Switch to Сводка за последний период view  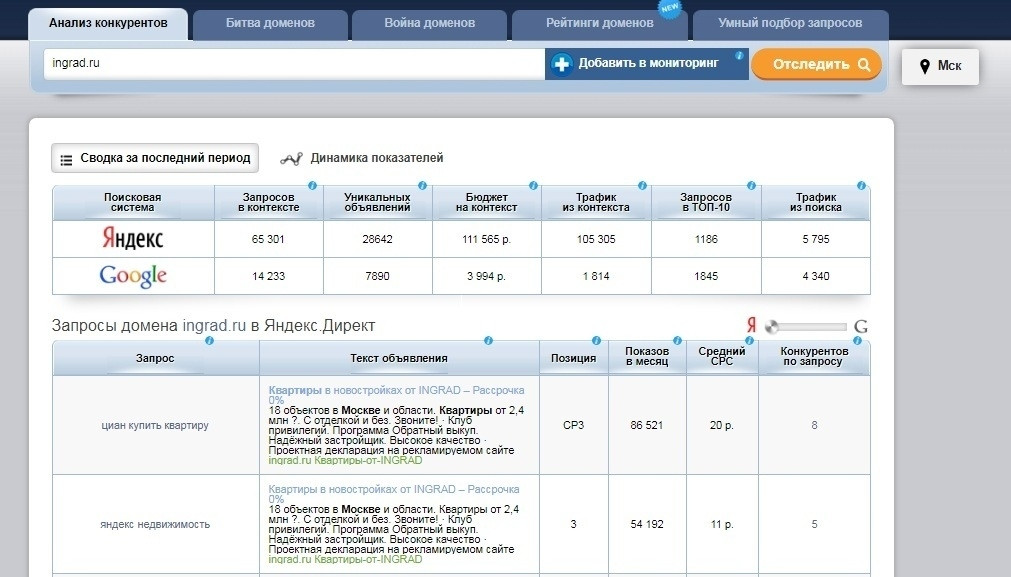pyautogui.click(x=155, y=158)
